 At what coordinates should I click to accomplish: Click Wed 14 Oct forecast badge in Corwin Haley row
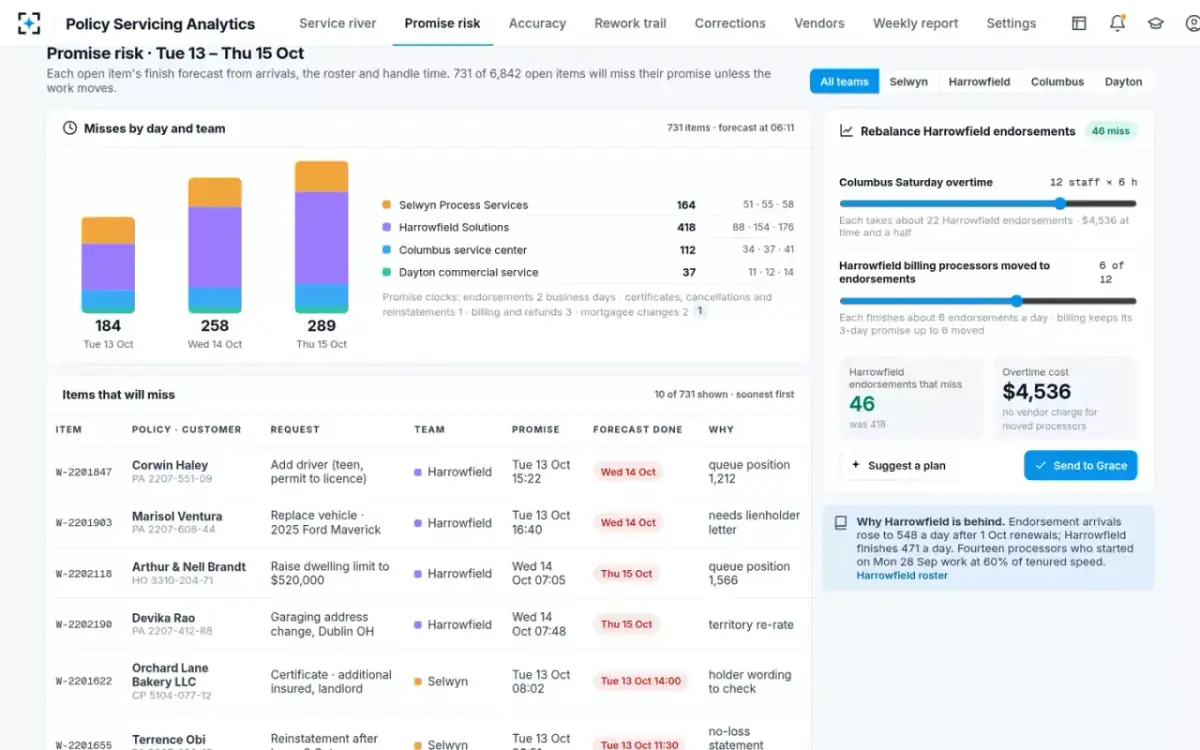(x=628, y=472)
